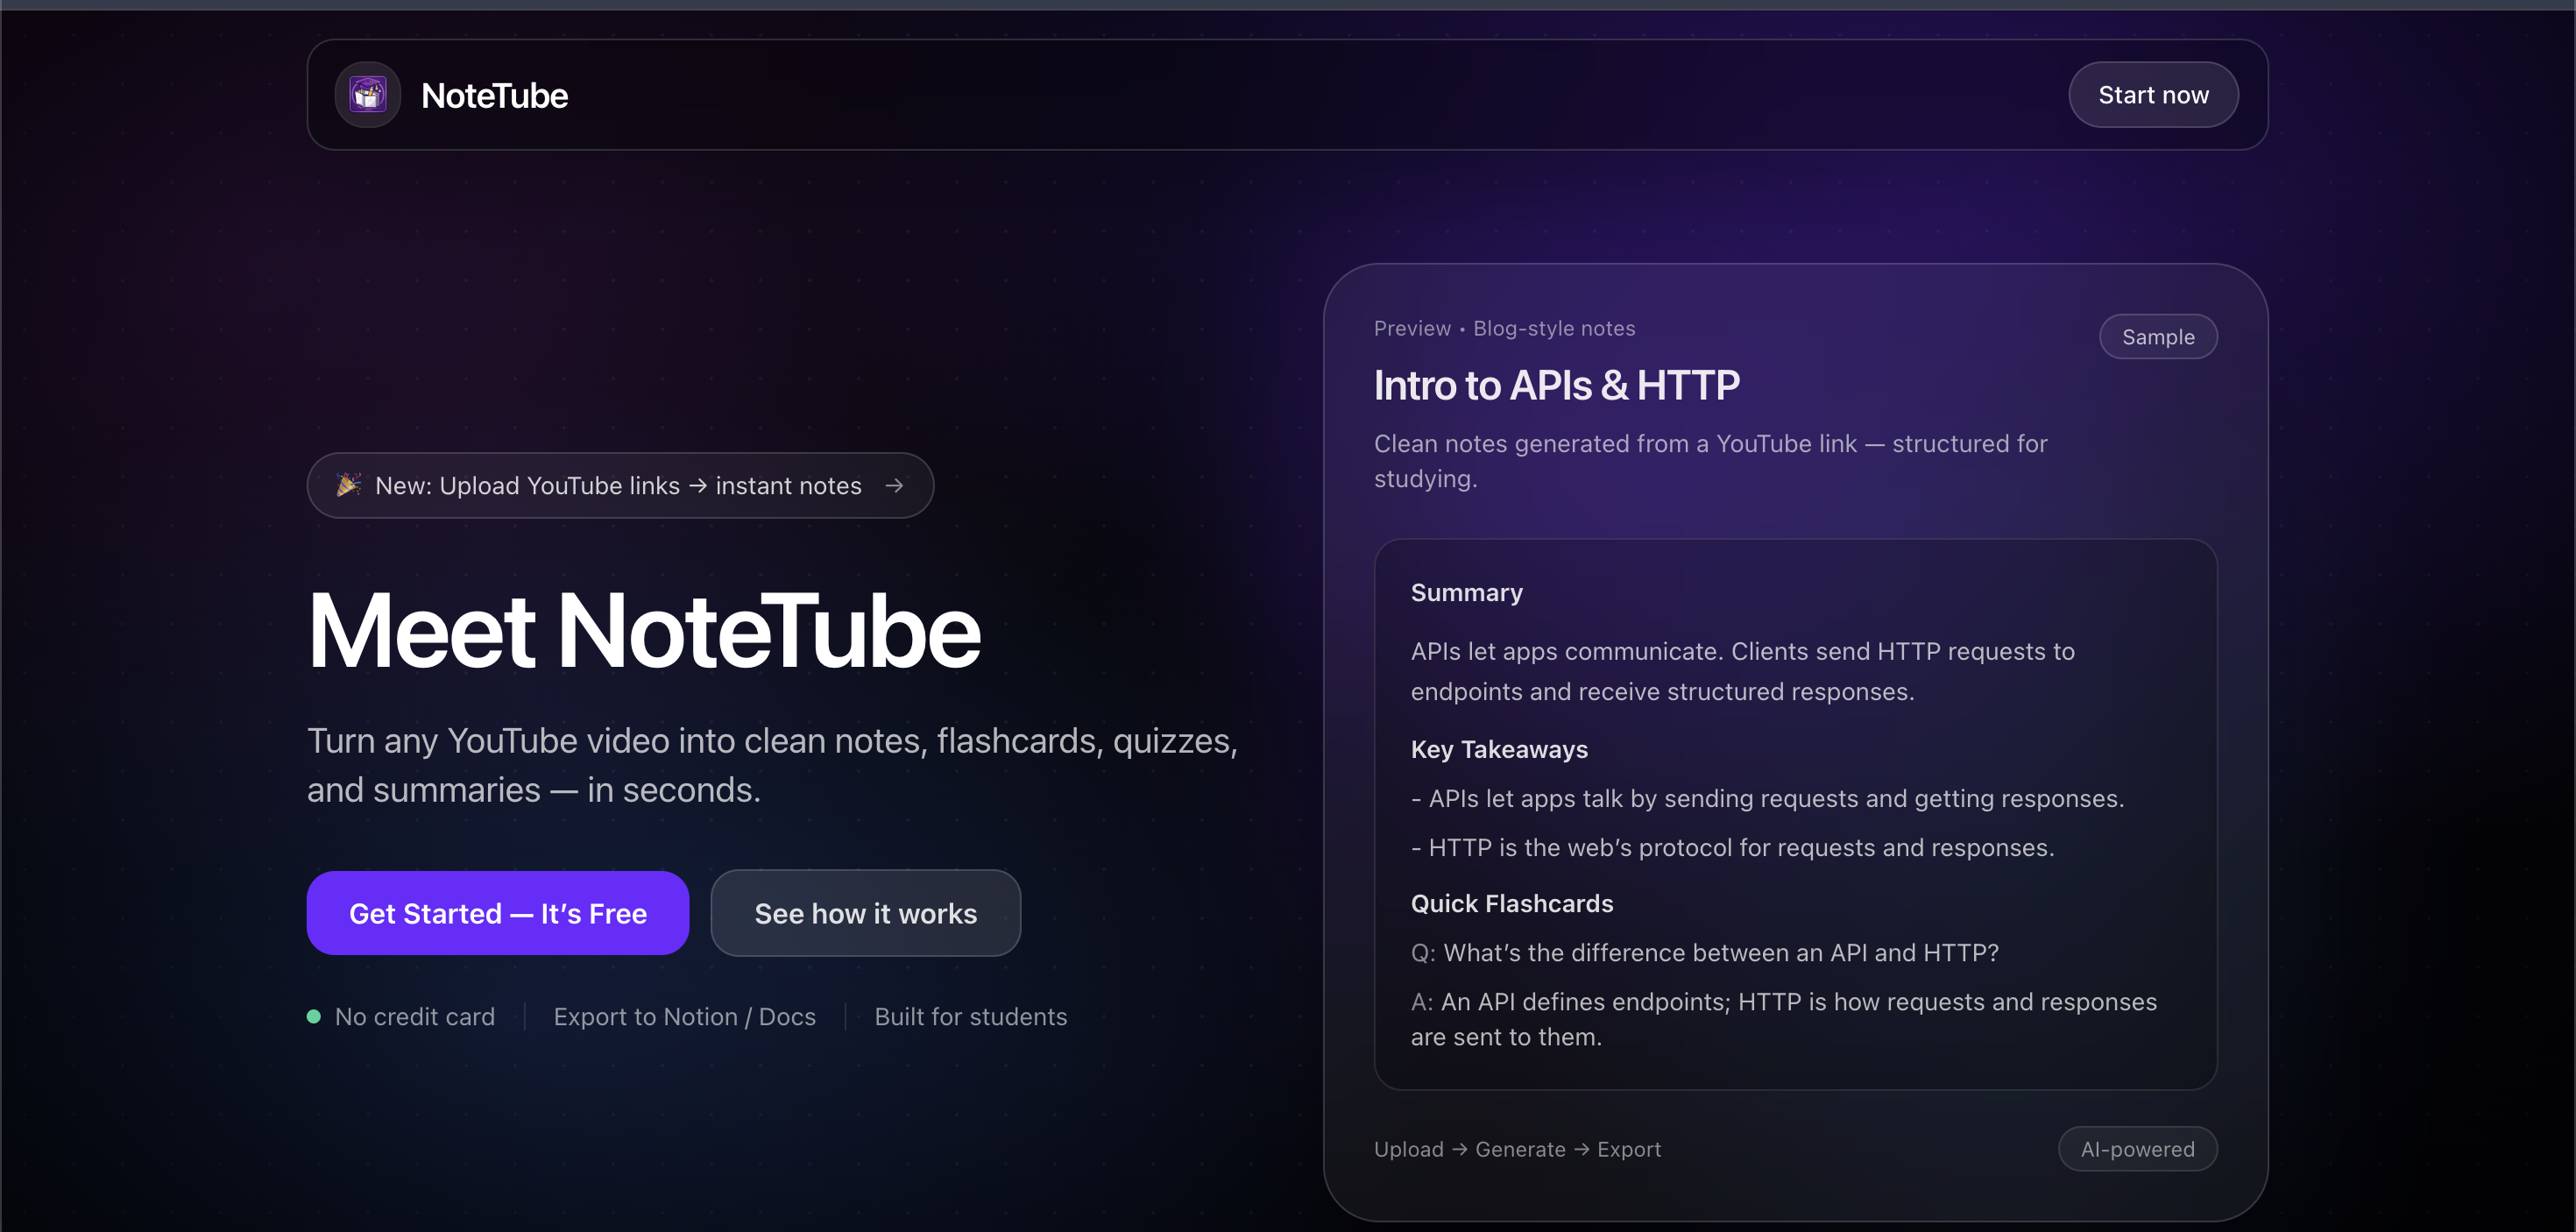Click the 'Key Takeaways' heading
Image resolution: width=2576 pixels, height=1232 pixels.
[x=1499, y=749]
